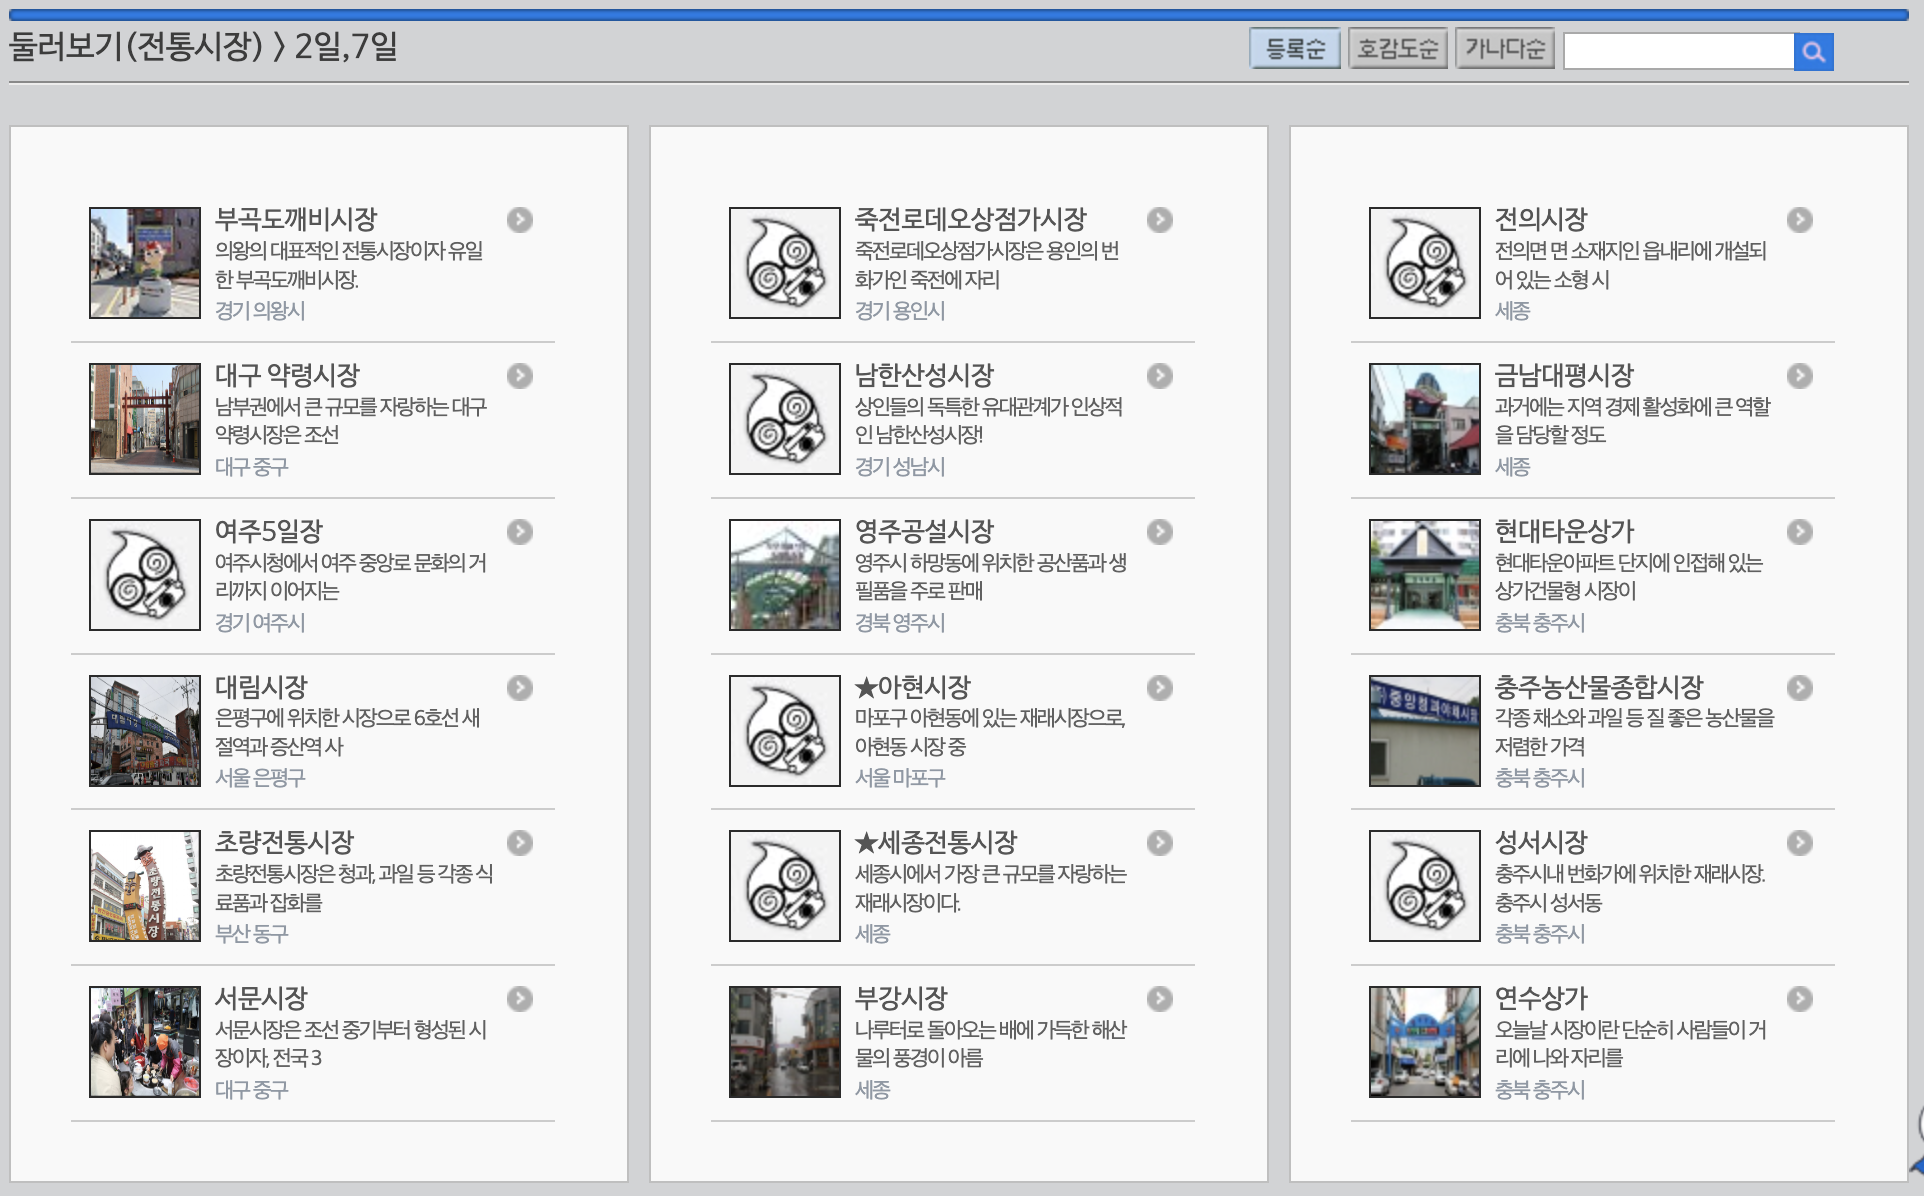Click arrow icon next to 서문시장
Viewport: 1924px width, 1196px height.
coord(519,999)
